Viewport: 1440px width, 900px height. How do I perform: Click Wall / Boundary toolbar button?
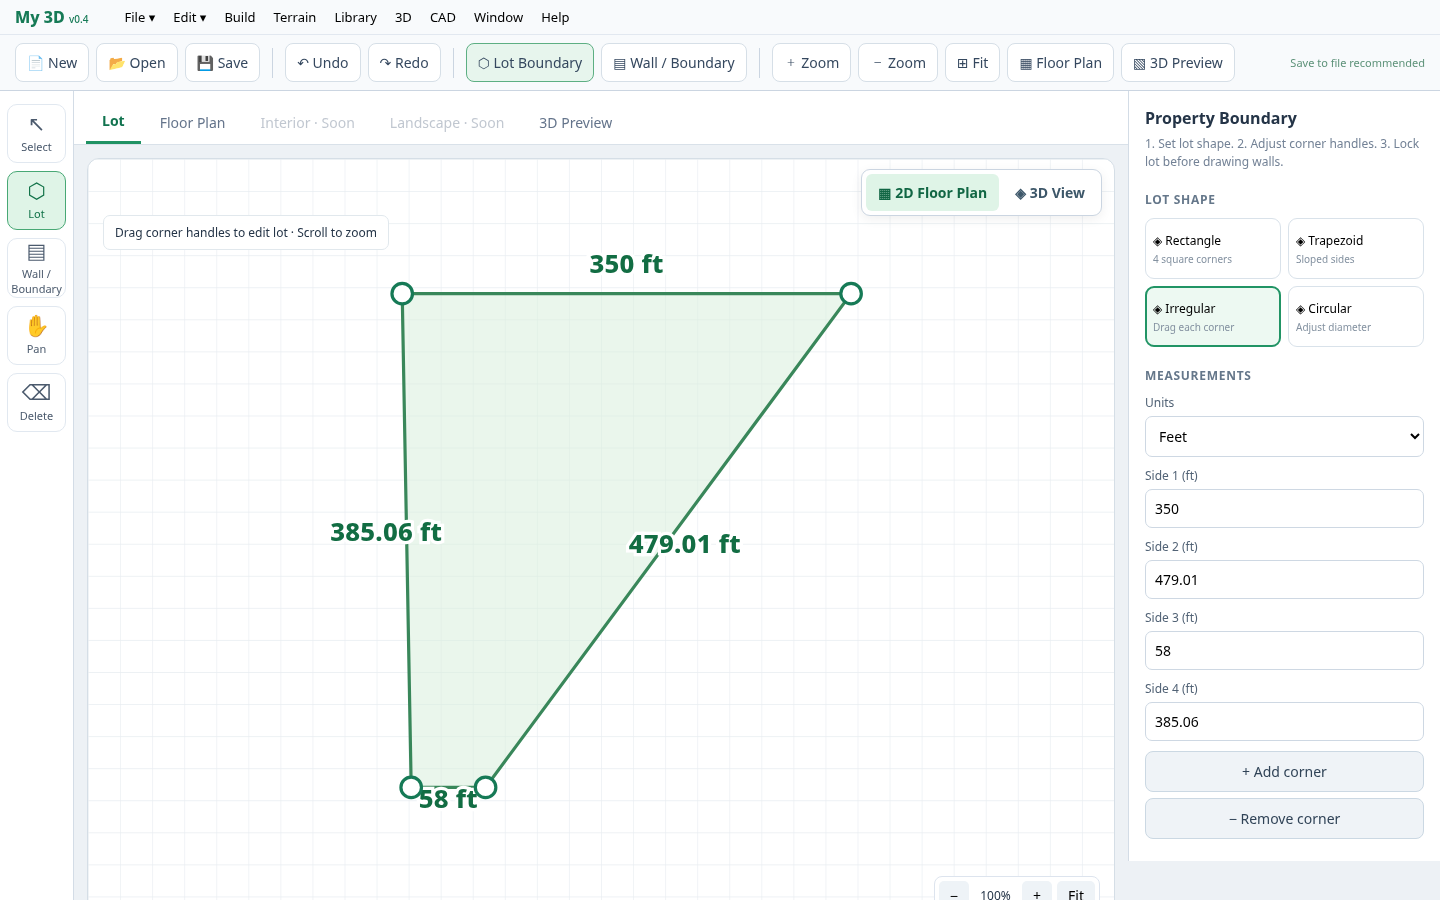[674, 62]
